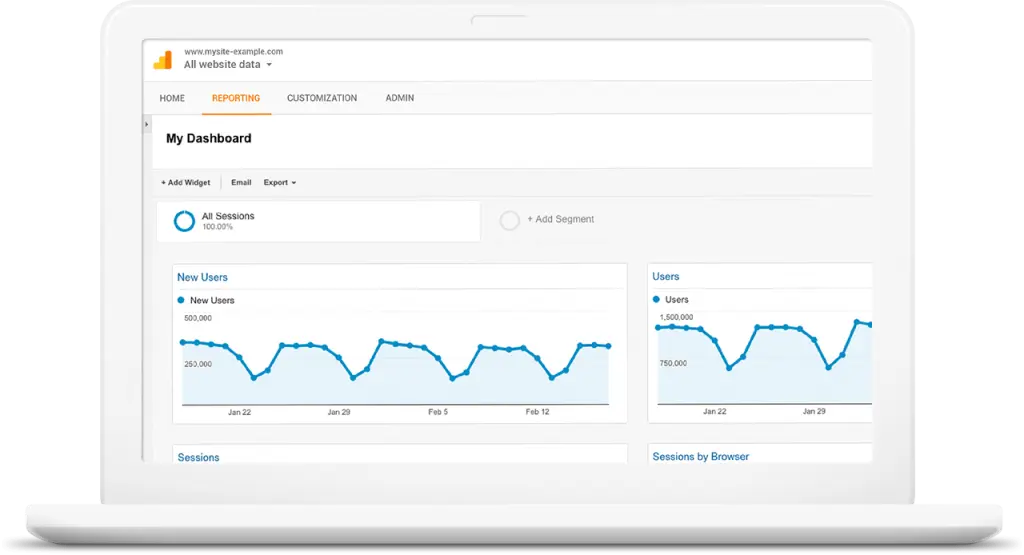
Task: Click the My Dashboard heading
Action: [208, 138]
